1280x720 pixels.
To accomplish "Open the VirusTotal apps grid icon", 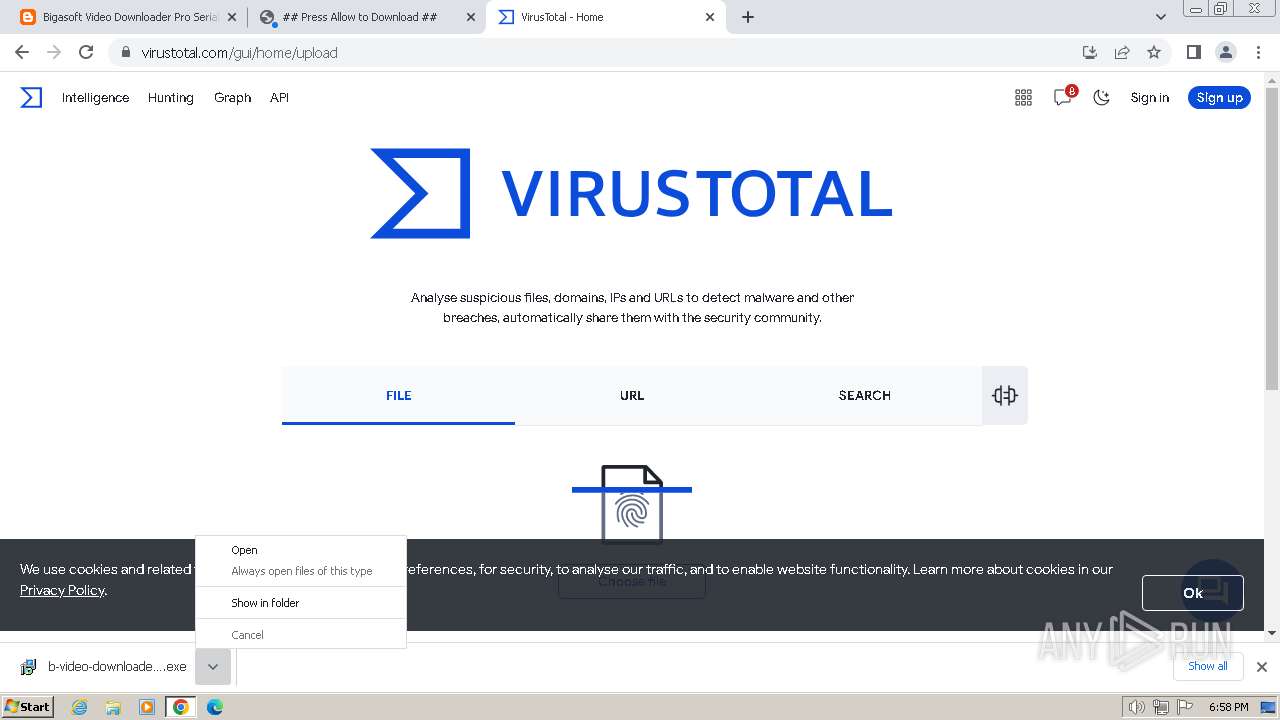I will (1023, 97).
